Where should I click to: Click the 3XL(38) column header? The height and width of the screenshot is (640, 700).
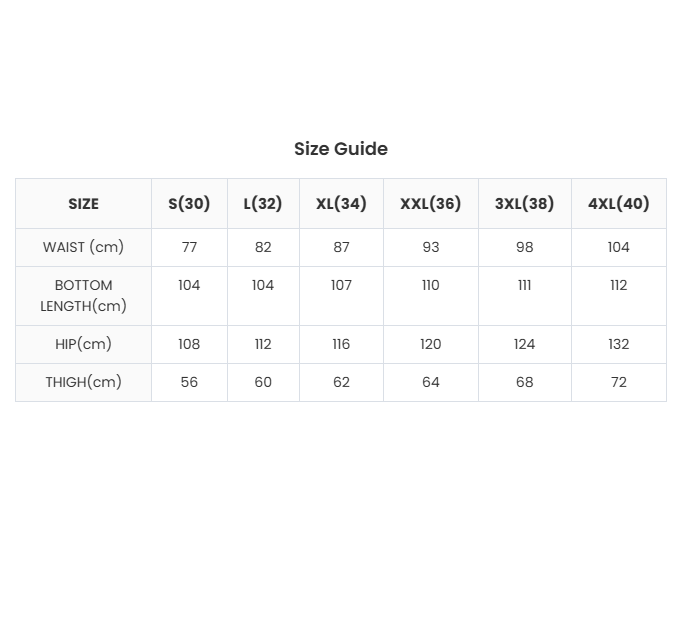[524, 204]
